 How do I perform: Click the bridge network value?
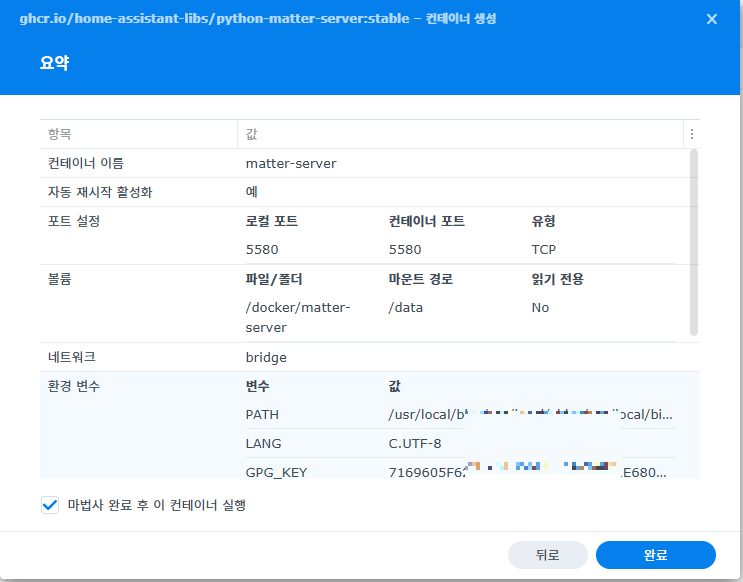click(x=266, y=357)
